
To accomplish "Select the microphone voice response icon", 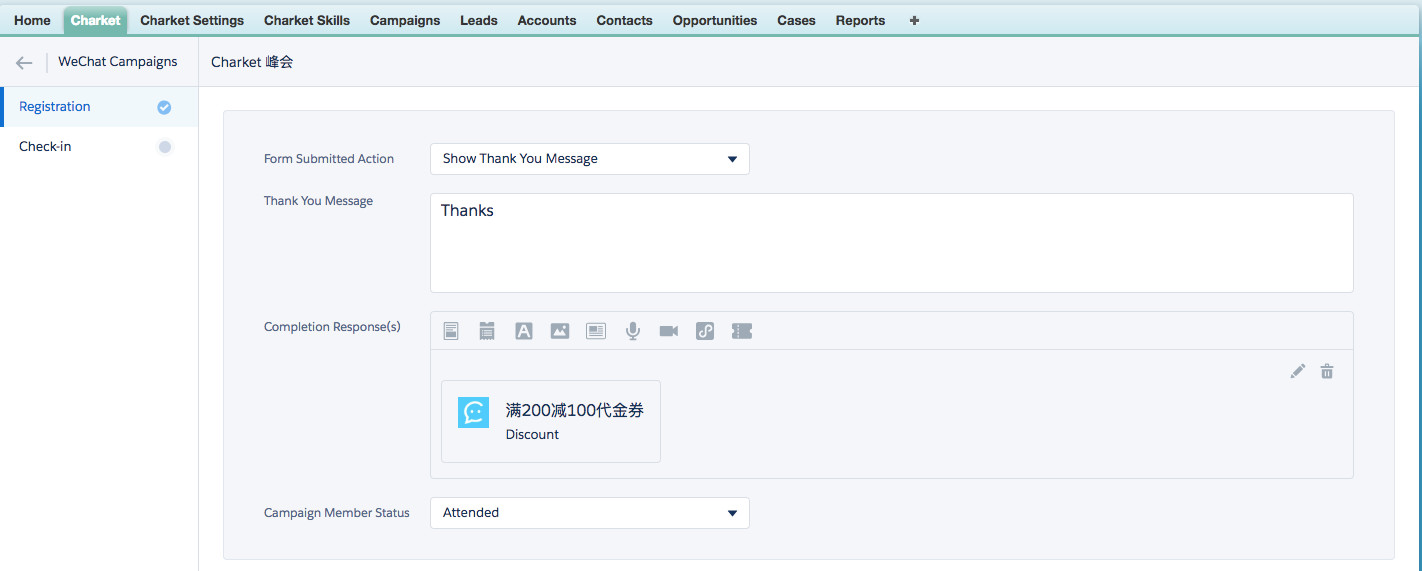I will tap(632, 331).
